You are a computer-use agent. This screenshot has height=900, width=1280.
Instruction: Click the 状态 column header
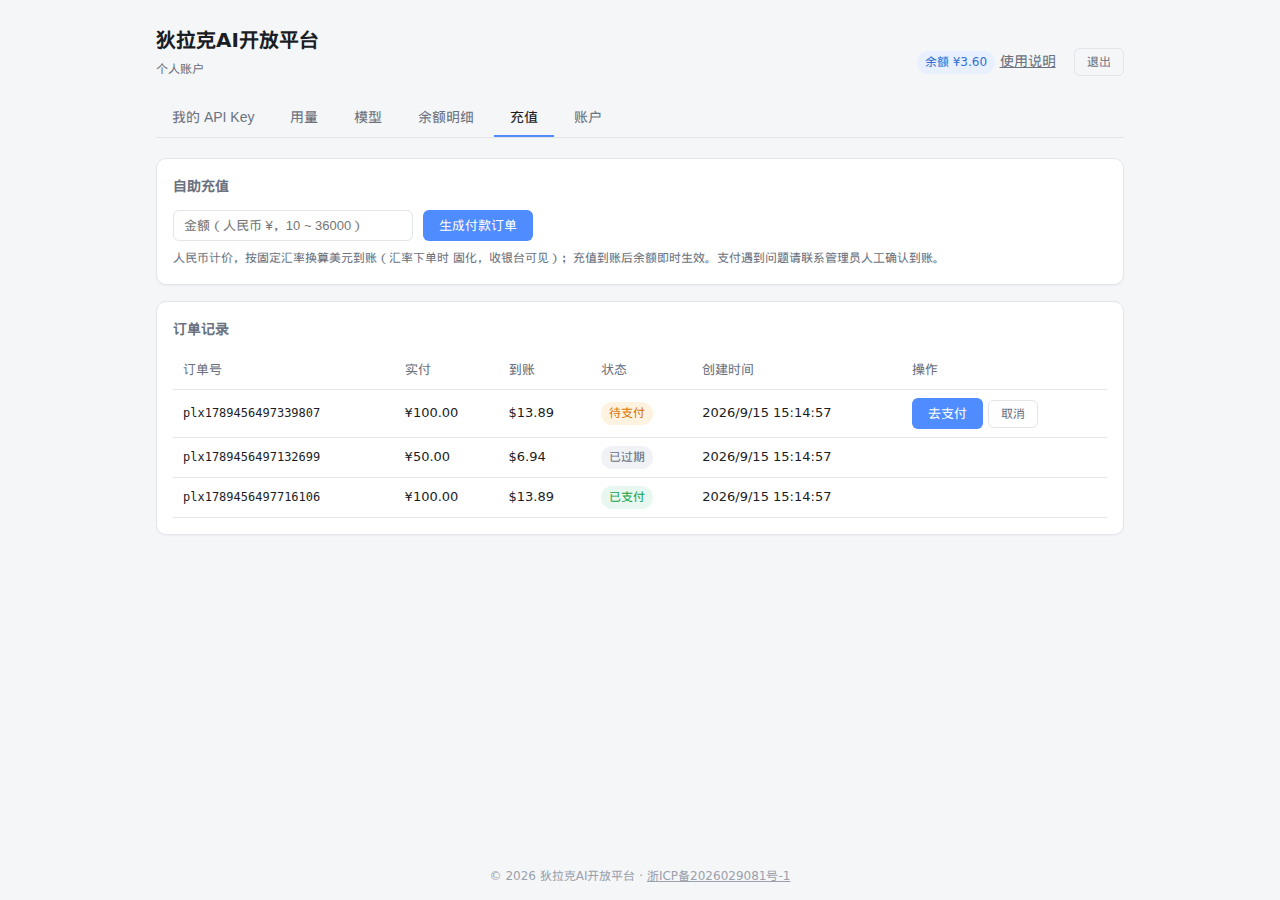click(614, 370)
